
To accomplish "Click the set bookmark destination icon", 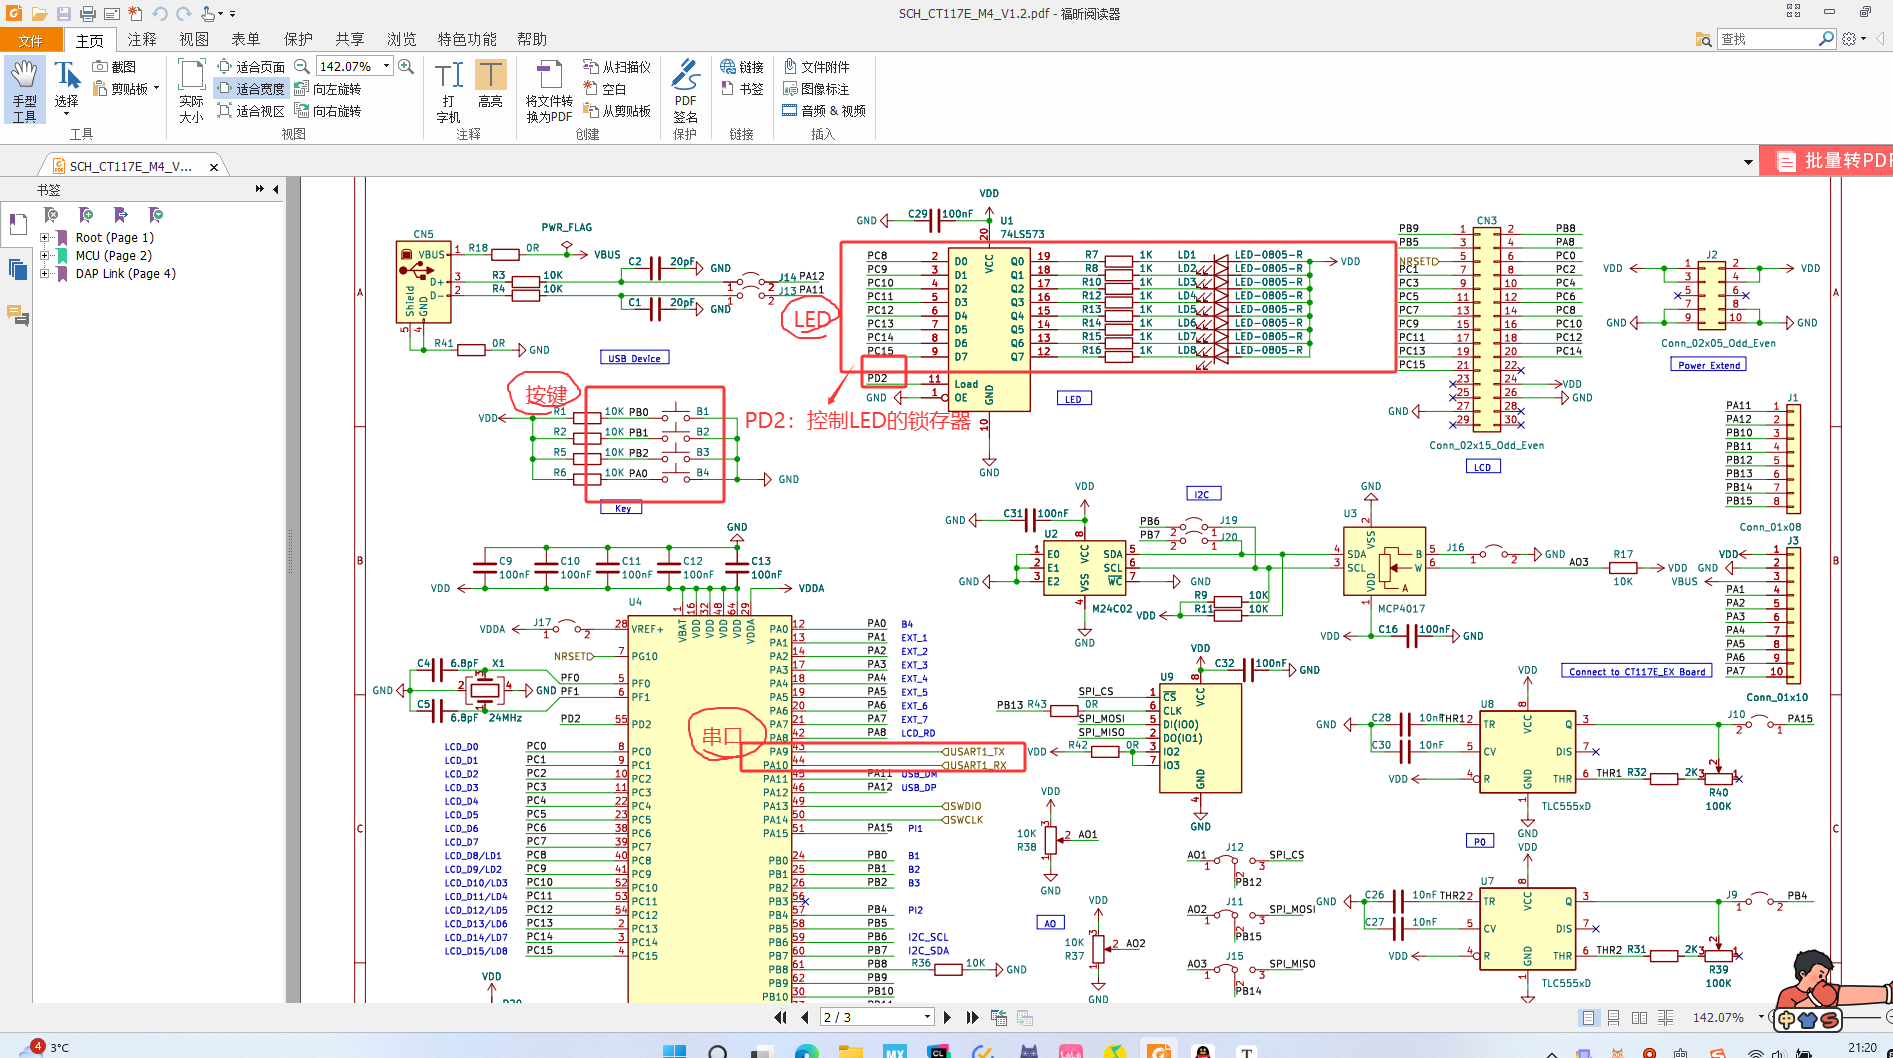I will pos(121,215).
